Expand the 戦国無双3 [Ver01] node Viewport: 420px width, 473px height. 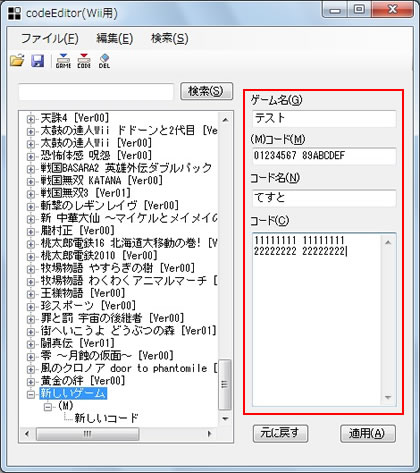[31, 194]
